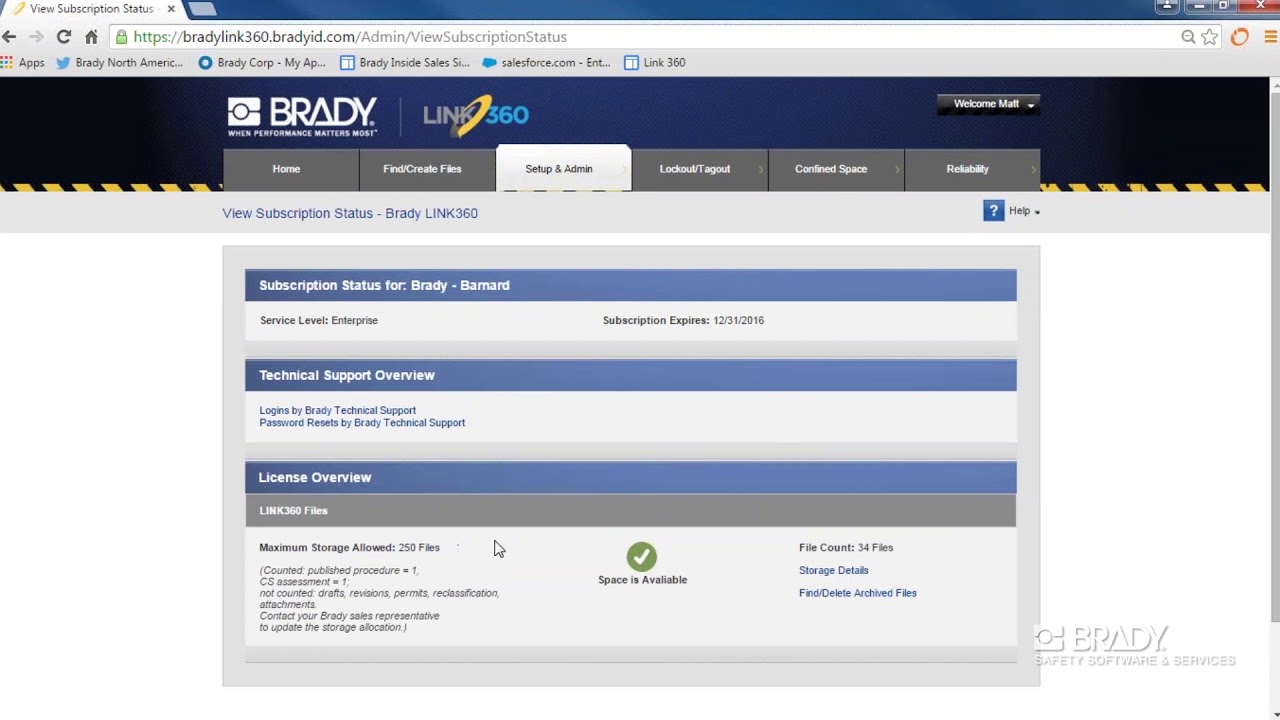
Task: Expand the Setup & Admin menu arrow
Action: coord(625,170)
